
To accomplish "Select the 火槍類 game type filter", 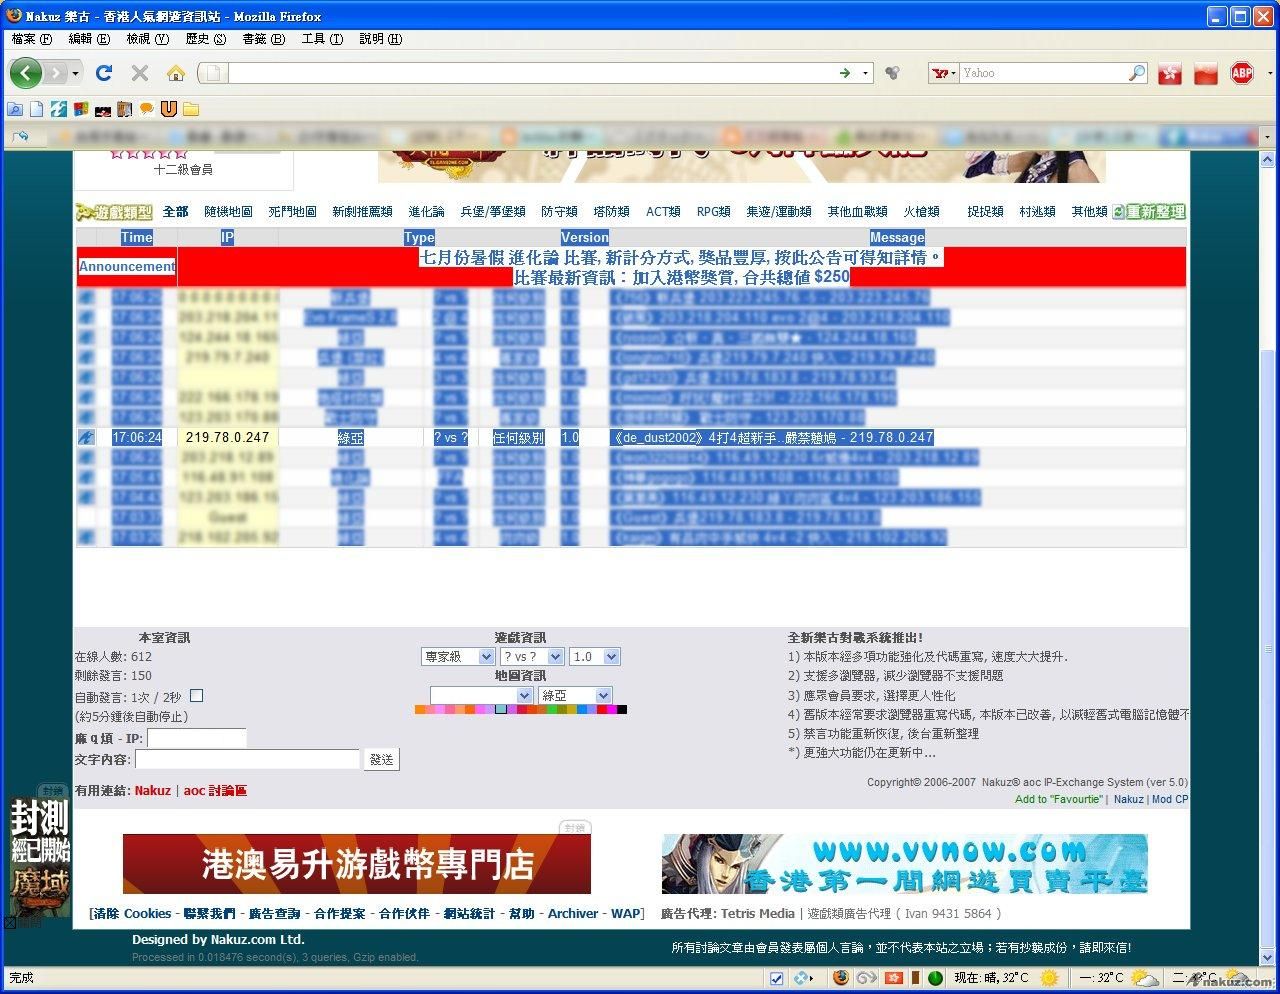I will click(921, 212).
